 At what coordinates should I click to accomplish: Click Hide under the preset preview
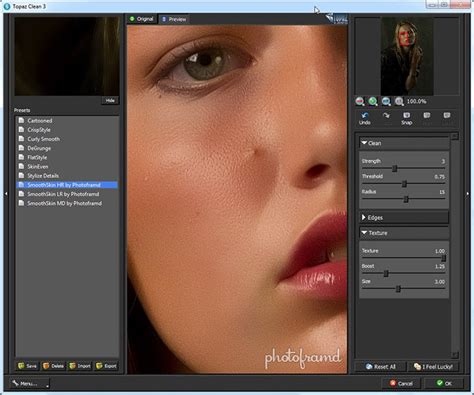click(110, 100)
